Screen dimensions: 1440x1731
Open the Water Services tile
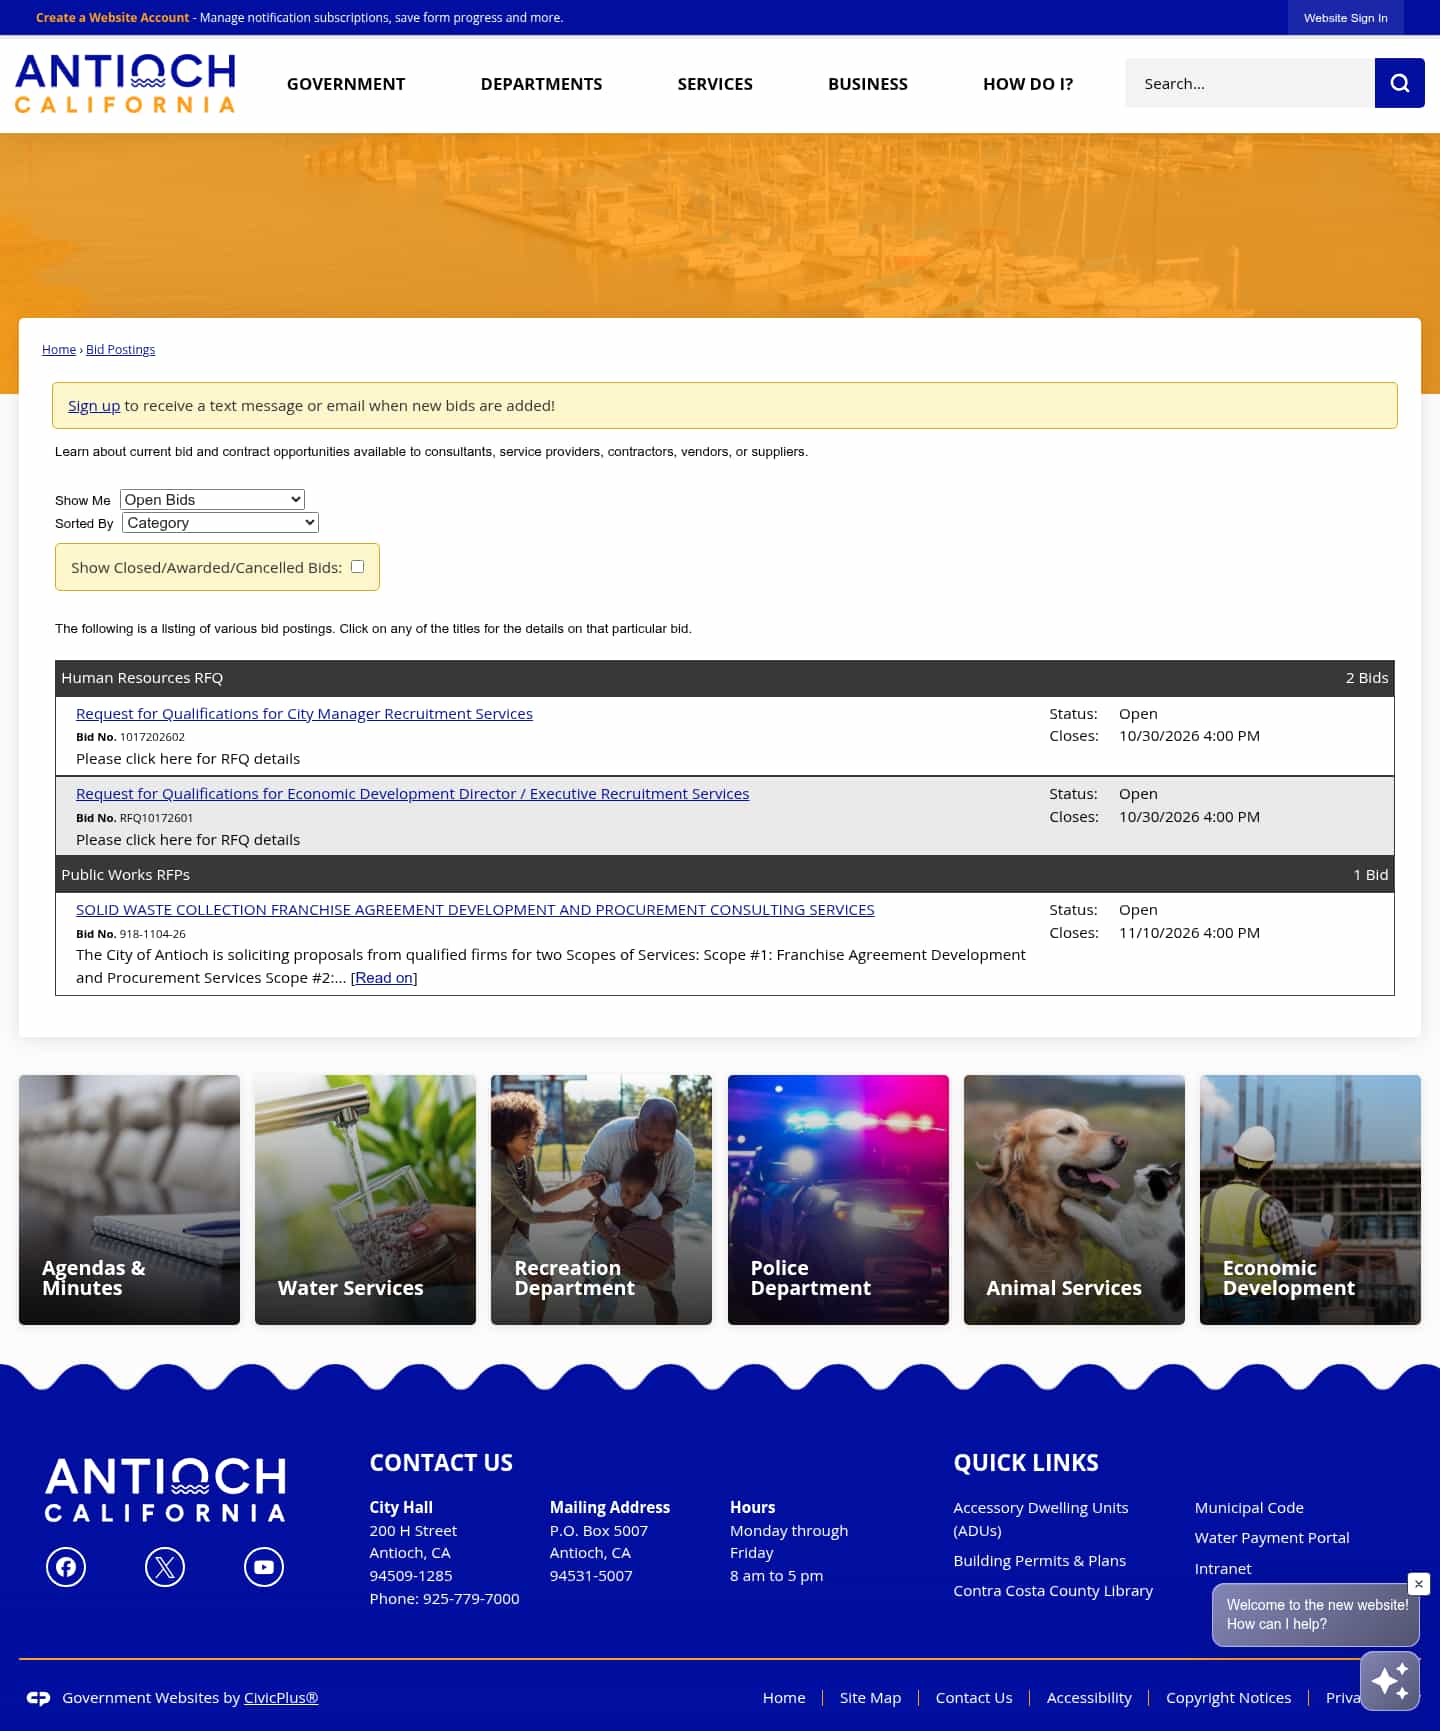365,1200
